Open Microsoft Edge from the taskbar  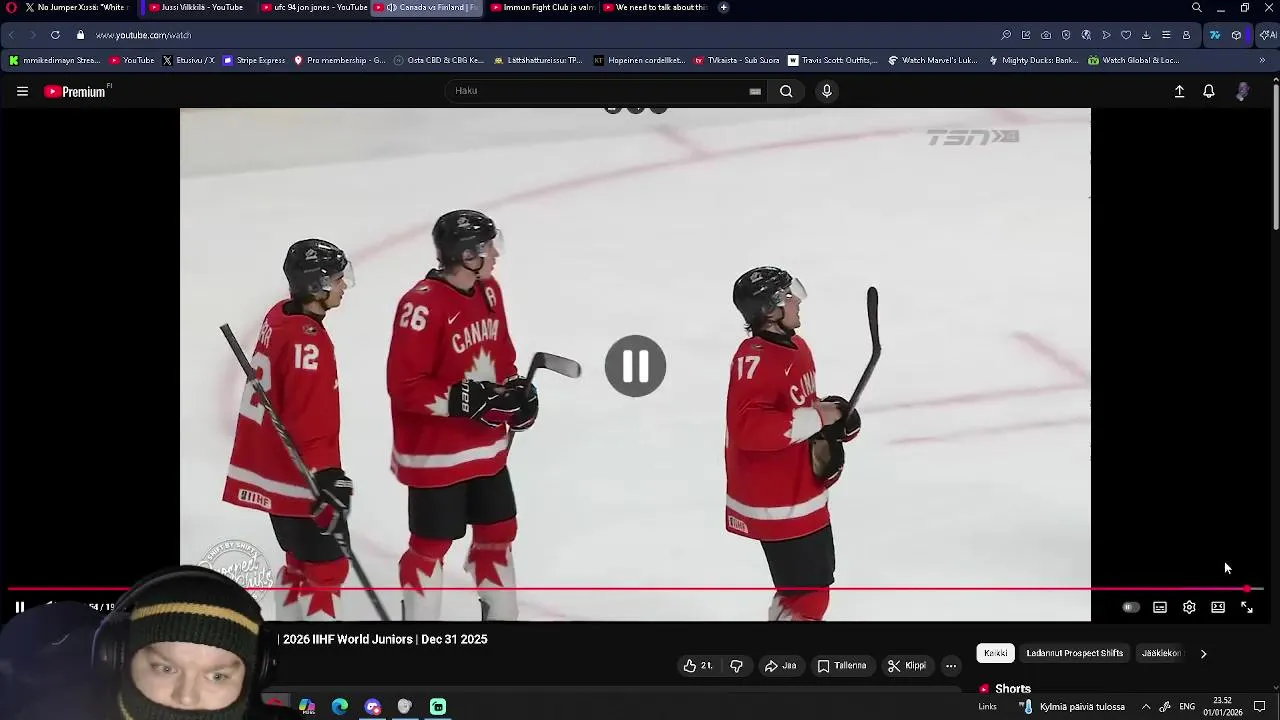[x=340, y=707]
